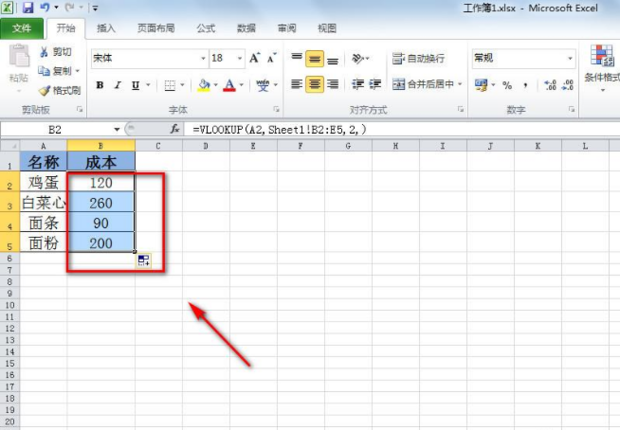Toggle underline formatting
Viewport: 620px width, 430px height.
click(135, 85)
